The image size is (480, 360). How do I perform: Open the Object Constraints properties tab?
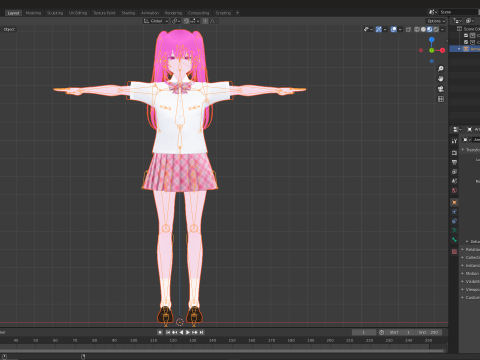(x=454, y=221)
